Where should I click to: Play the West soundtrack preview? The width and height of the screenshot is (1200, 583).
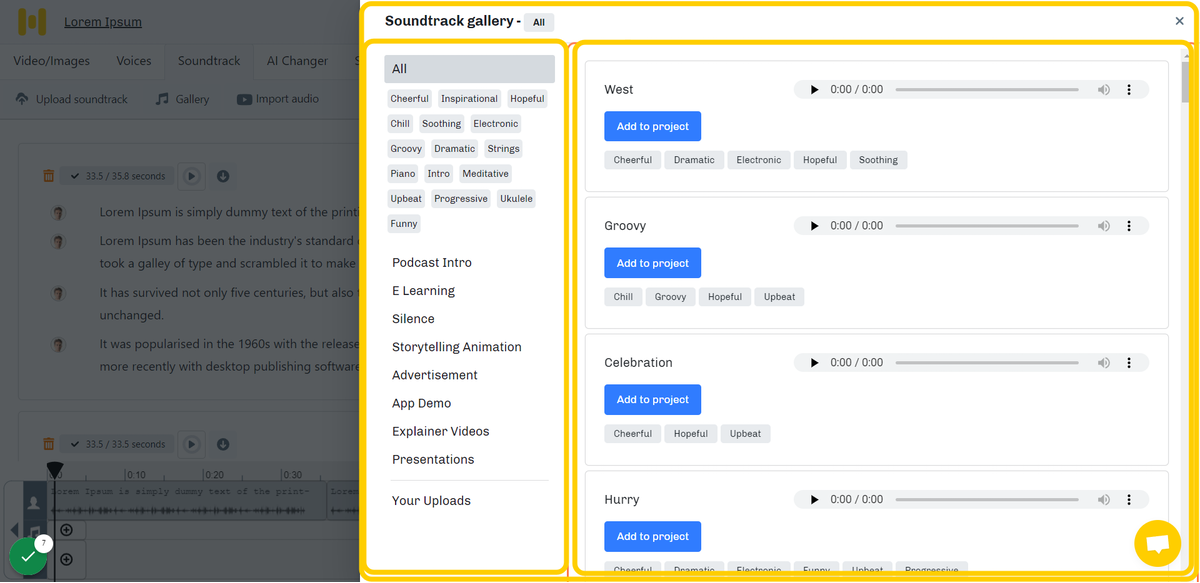(814, 90)
